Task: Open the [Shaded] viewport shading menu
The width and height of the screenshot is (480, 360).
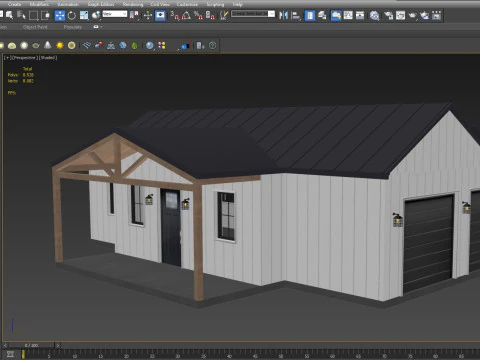Action: [x=48, y=58]
